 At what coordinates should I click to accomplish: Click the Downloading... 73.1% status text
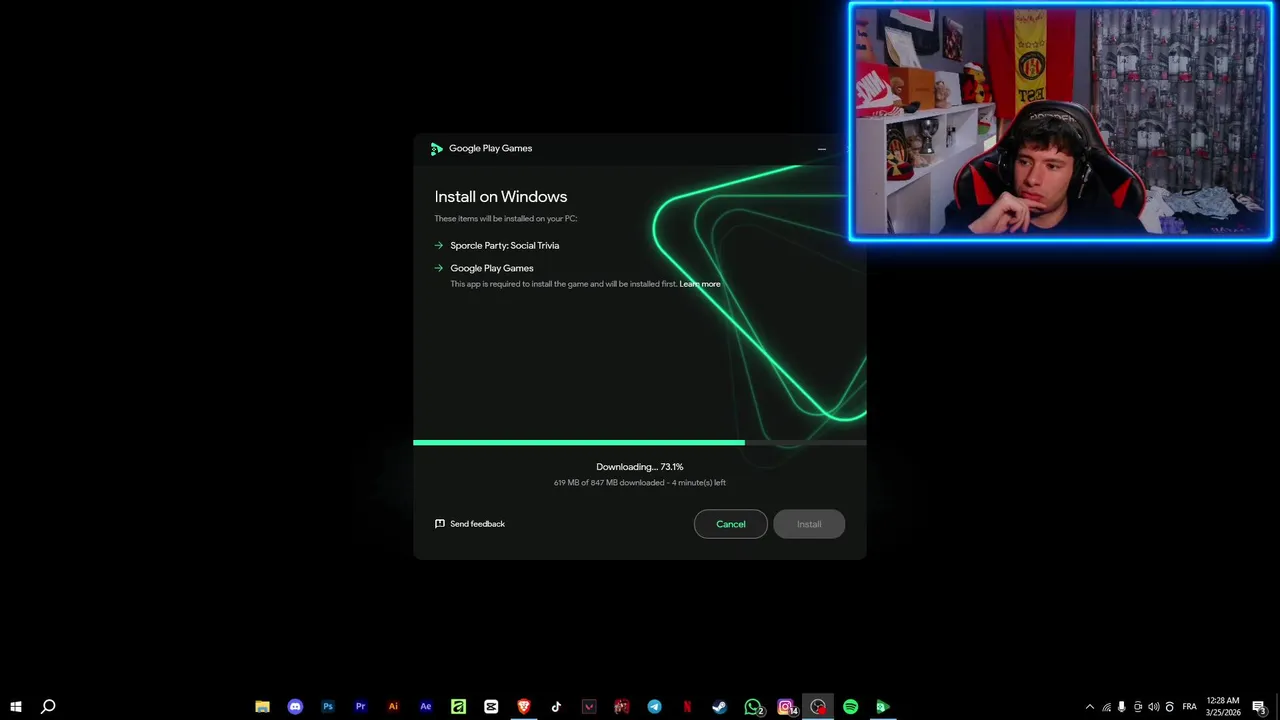point(640,467)
